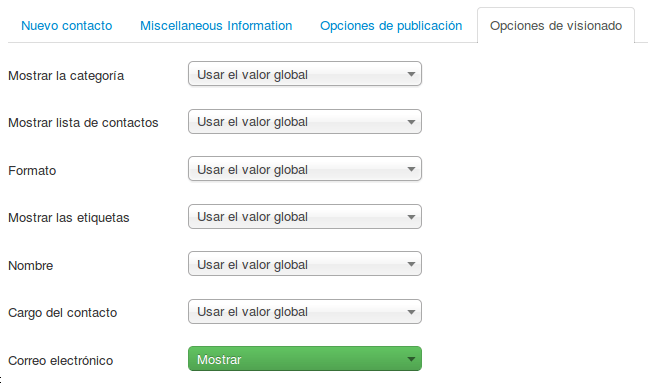The width and height of the screenshot is (648, 385).
Task: Click the Mostrar lista de contactos label
Action: tap(83, 123)
